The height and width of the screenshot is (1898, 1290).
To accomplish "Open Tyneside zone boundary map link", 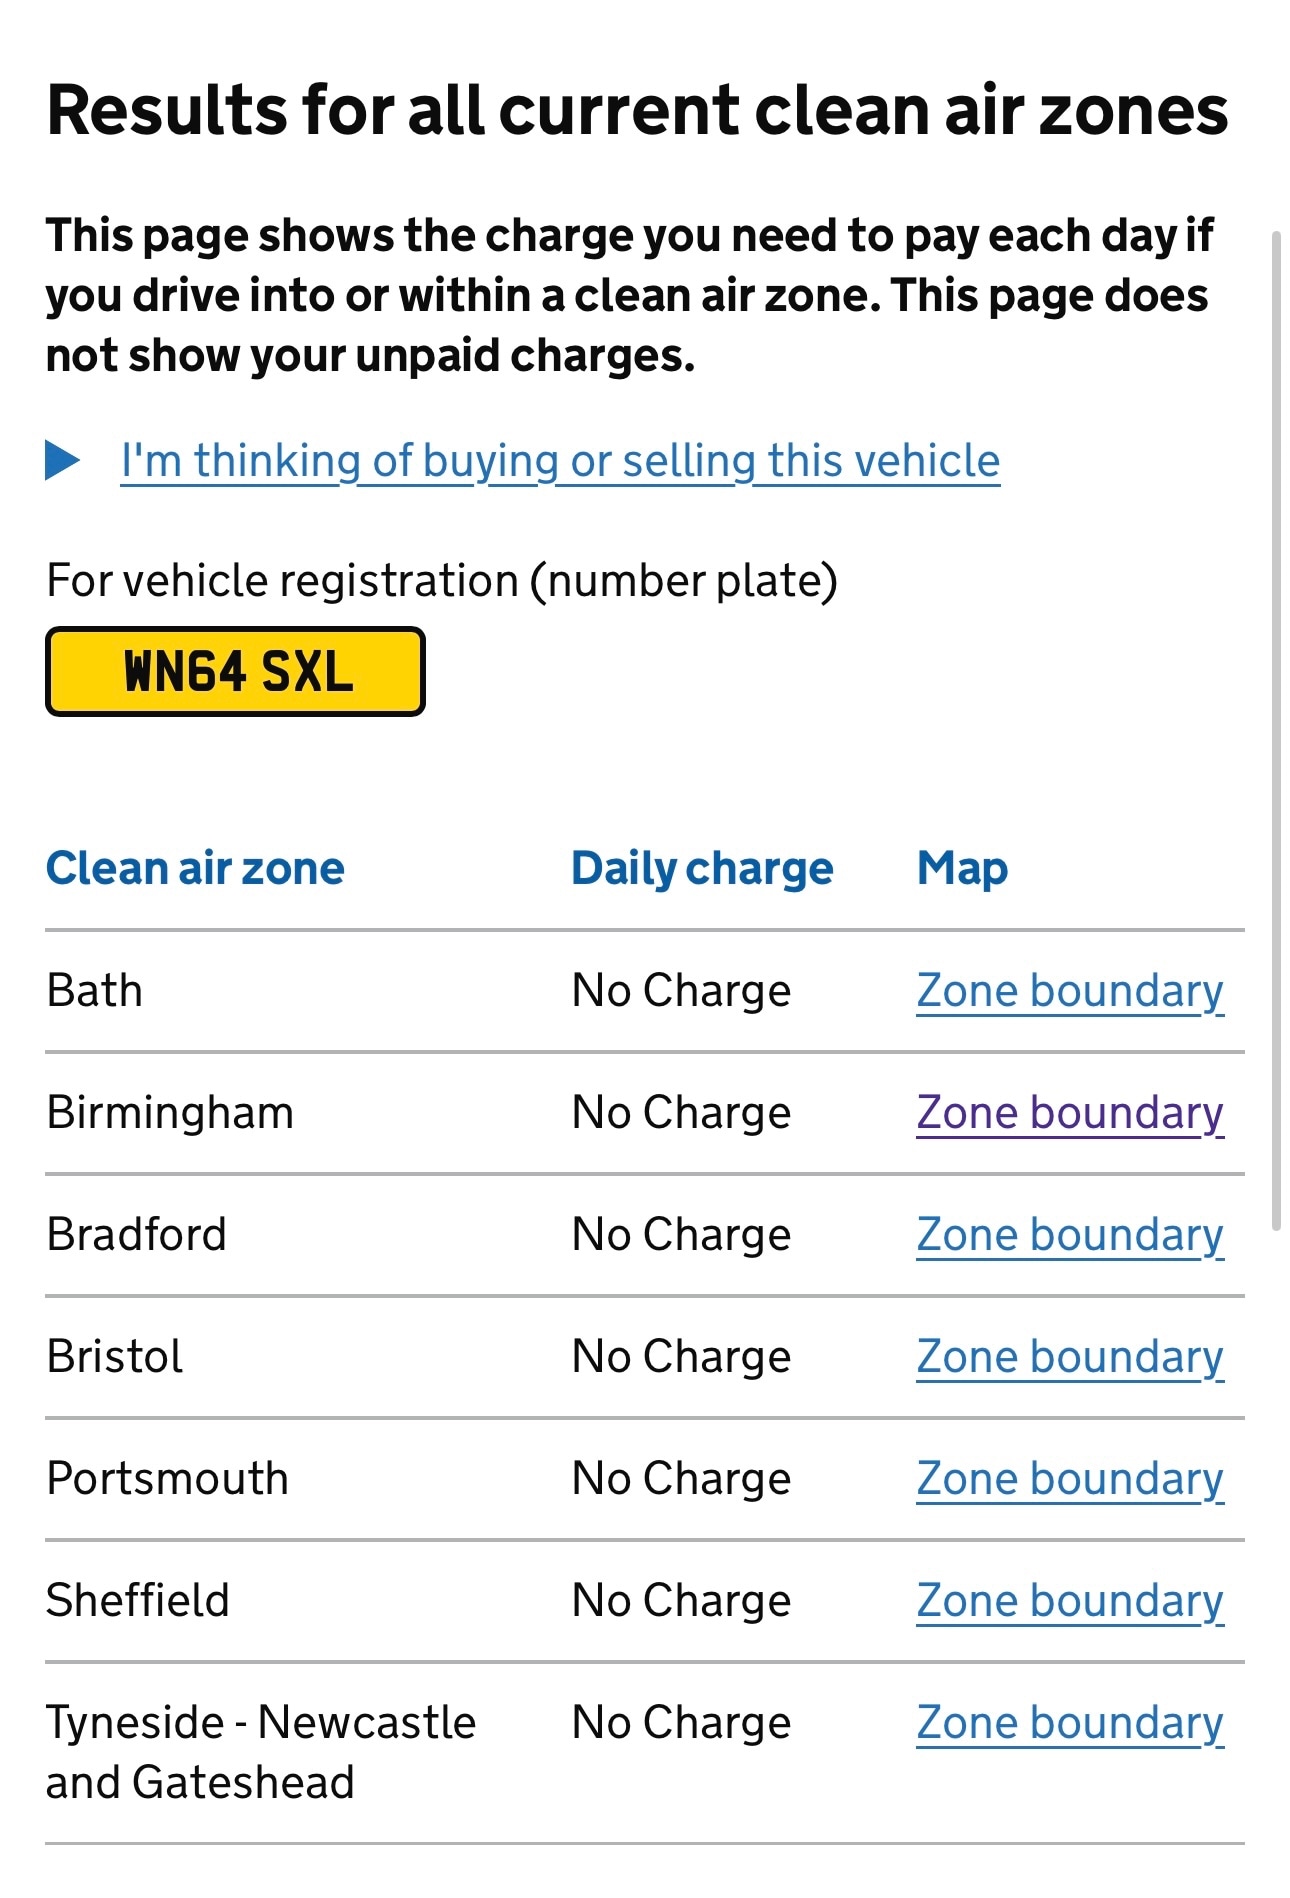I will click(1069, 1723).
